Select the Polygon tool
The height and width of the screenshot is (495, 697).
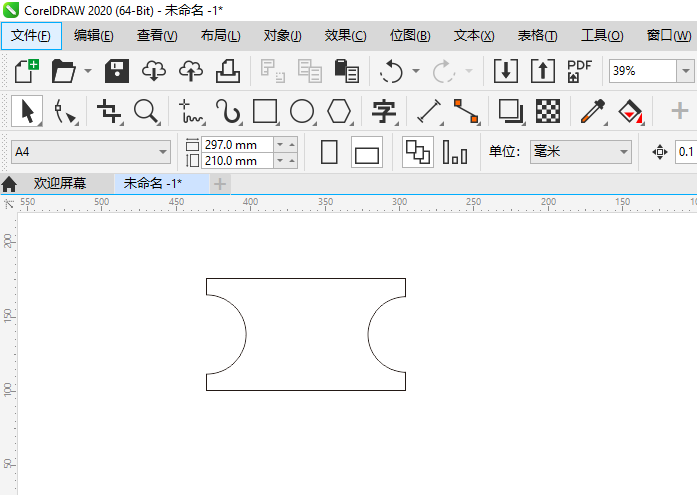click(339, 111)
